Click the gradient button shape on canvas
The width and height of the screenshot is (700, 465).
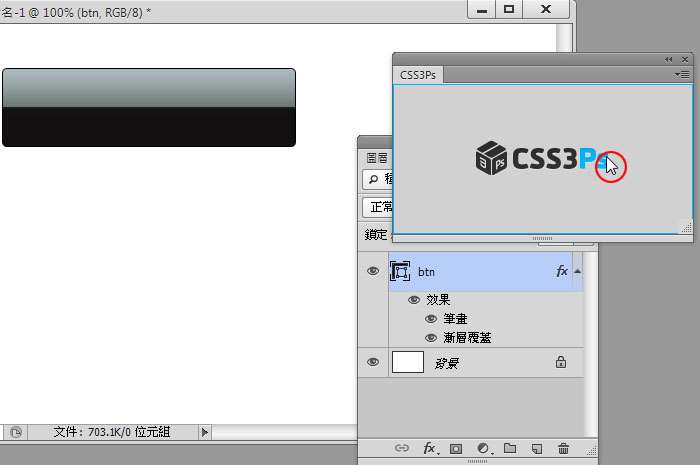point(149,107)
